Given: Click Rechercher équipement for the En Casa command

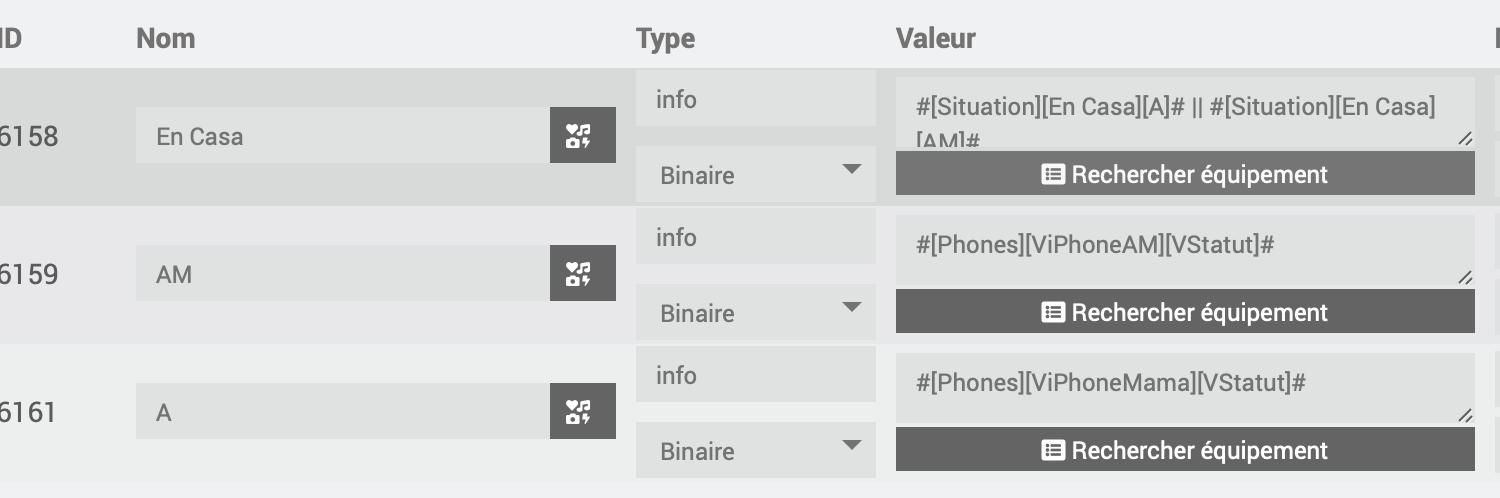Looking at the screenshot, I should [x=1185, y=174].
